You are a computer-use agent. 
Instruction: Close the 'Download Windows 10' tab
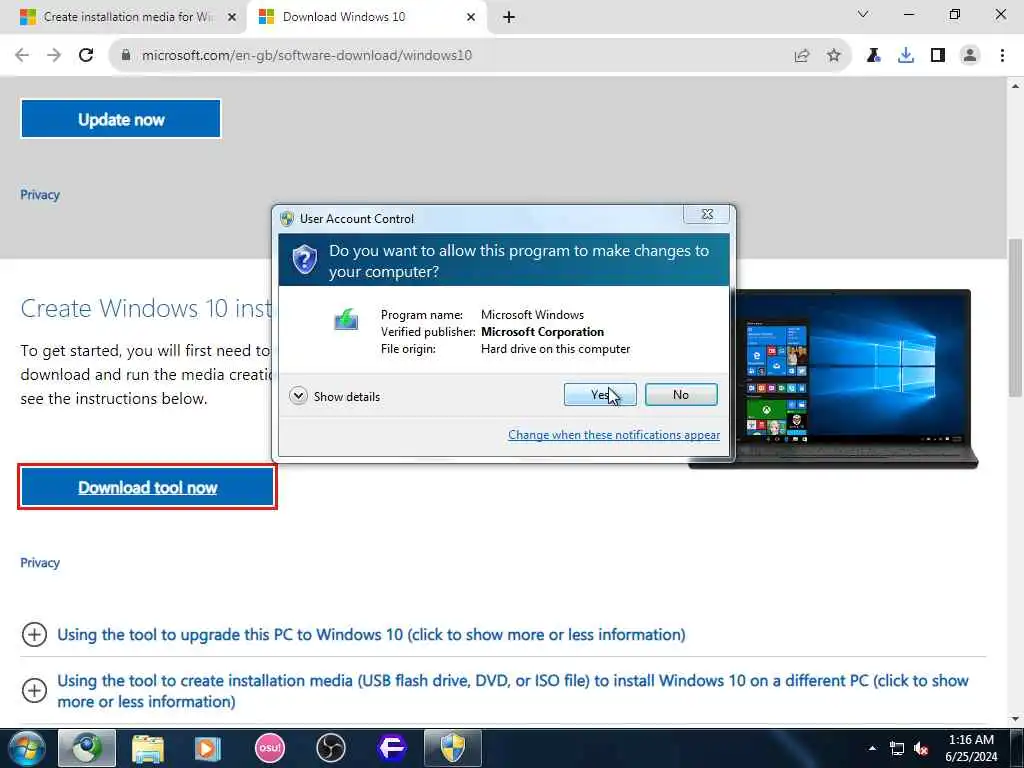pos(471,18)
